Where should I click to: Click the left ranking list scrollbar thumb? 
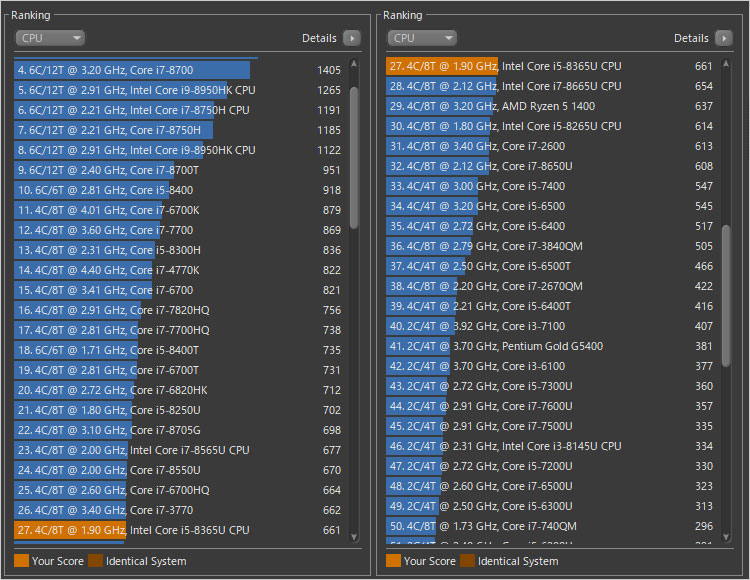[x=354, y=158]
